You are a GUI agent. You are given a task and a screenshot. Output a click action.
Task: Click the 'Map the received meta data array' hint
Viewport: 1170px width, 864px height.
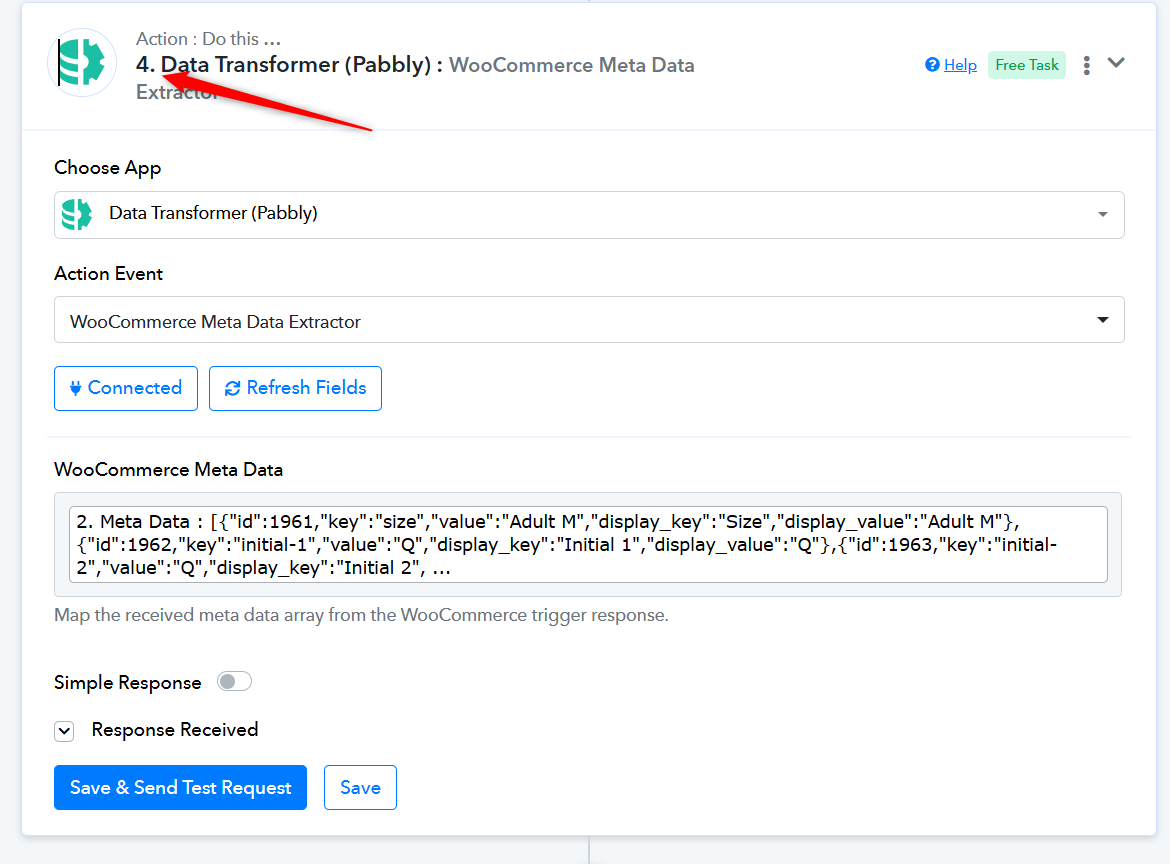pos(361,616)
